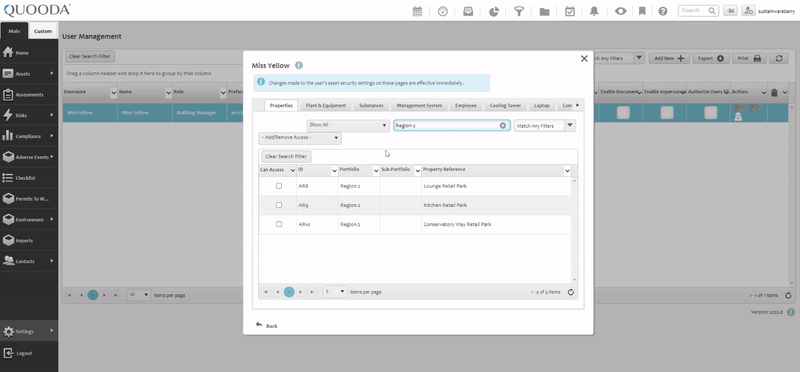Open the Show All dropdown in dialog
This screenshot has height=372, width=800.
[348, 126]
